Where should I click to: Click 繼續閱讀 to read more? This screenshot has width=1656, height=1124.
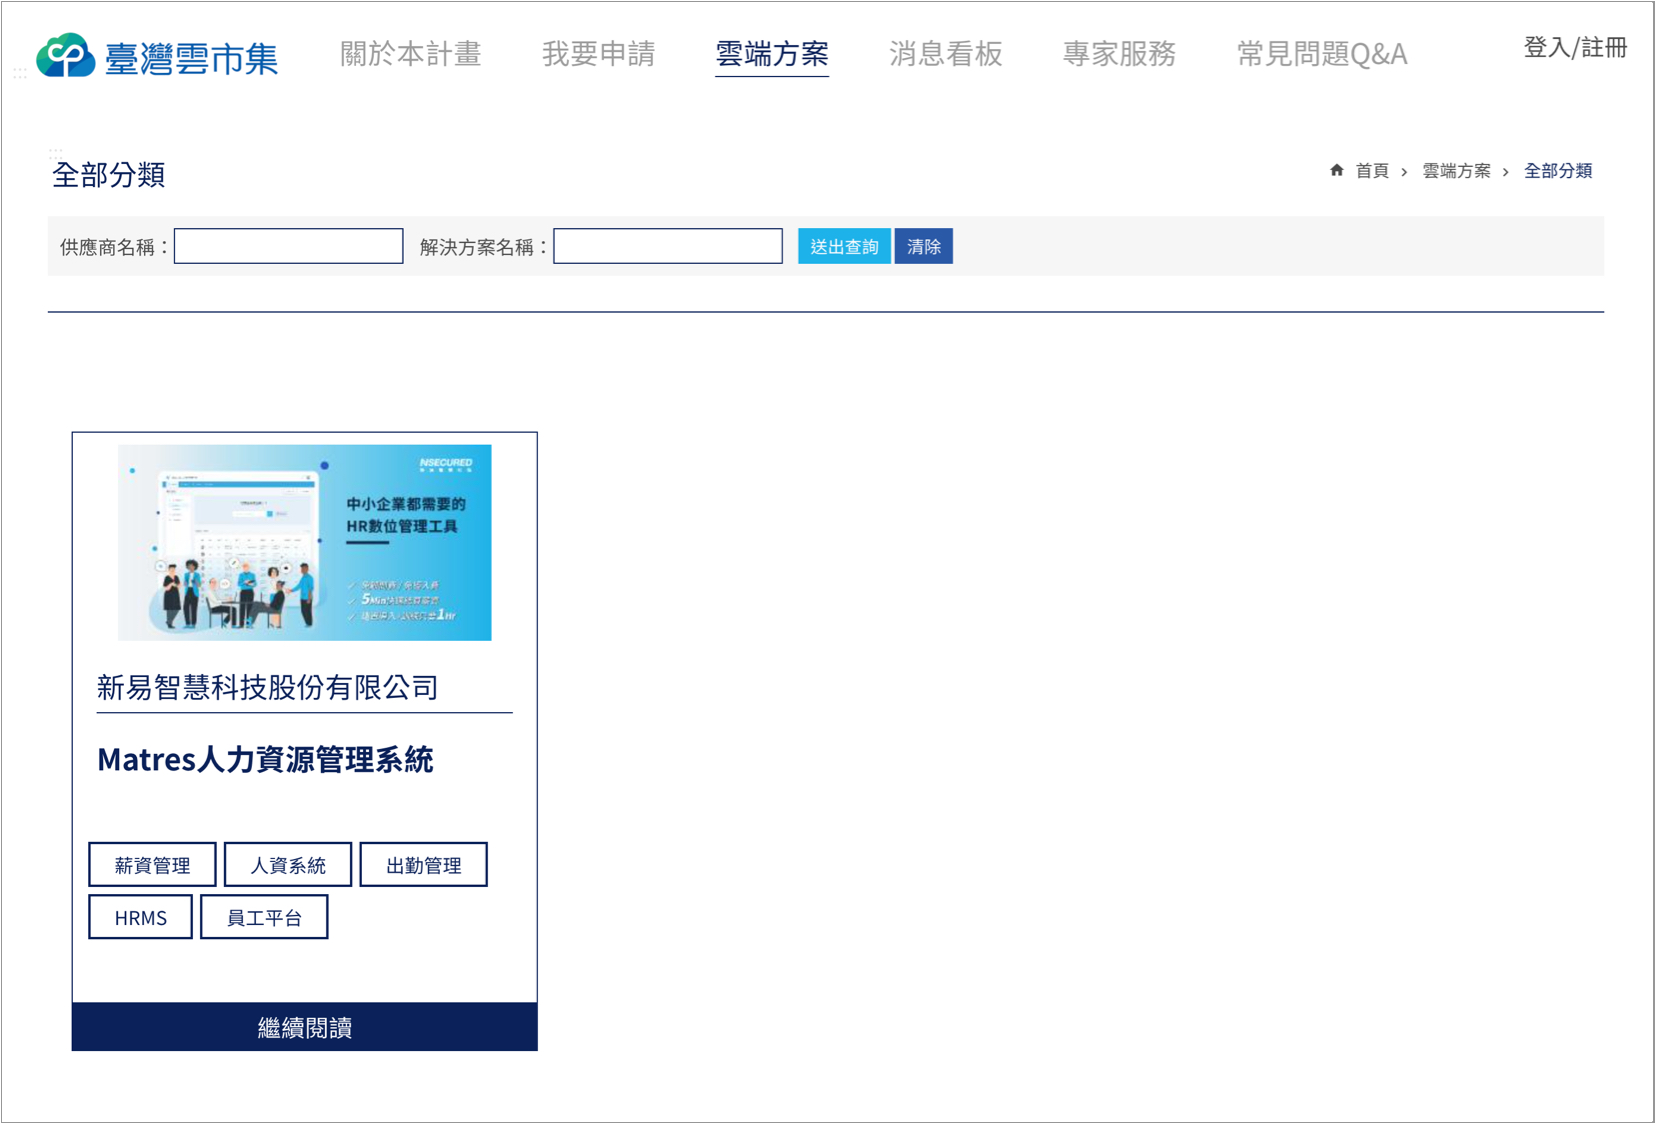305,1027
